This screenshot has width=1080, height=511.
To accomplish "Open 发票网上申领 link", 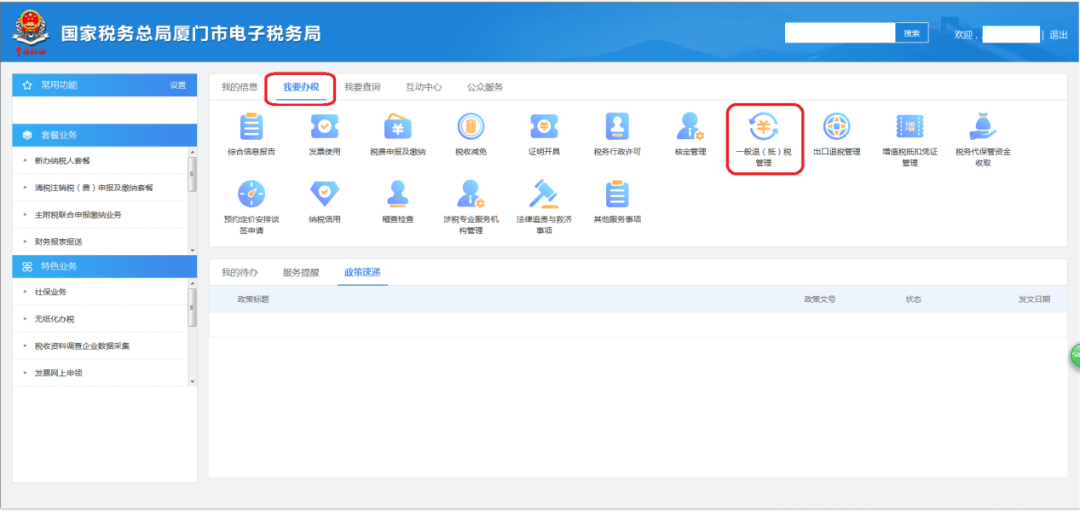I will click(58, 373).
